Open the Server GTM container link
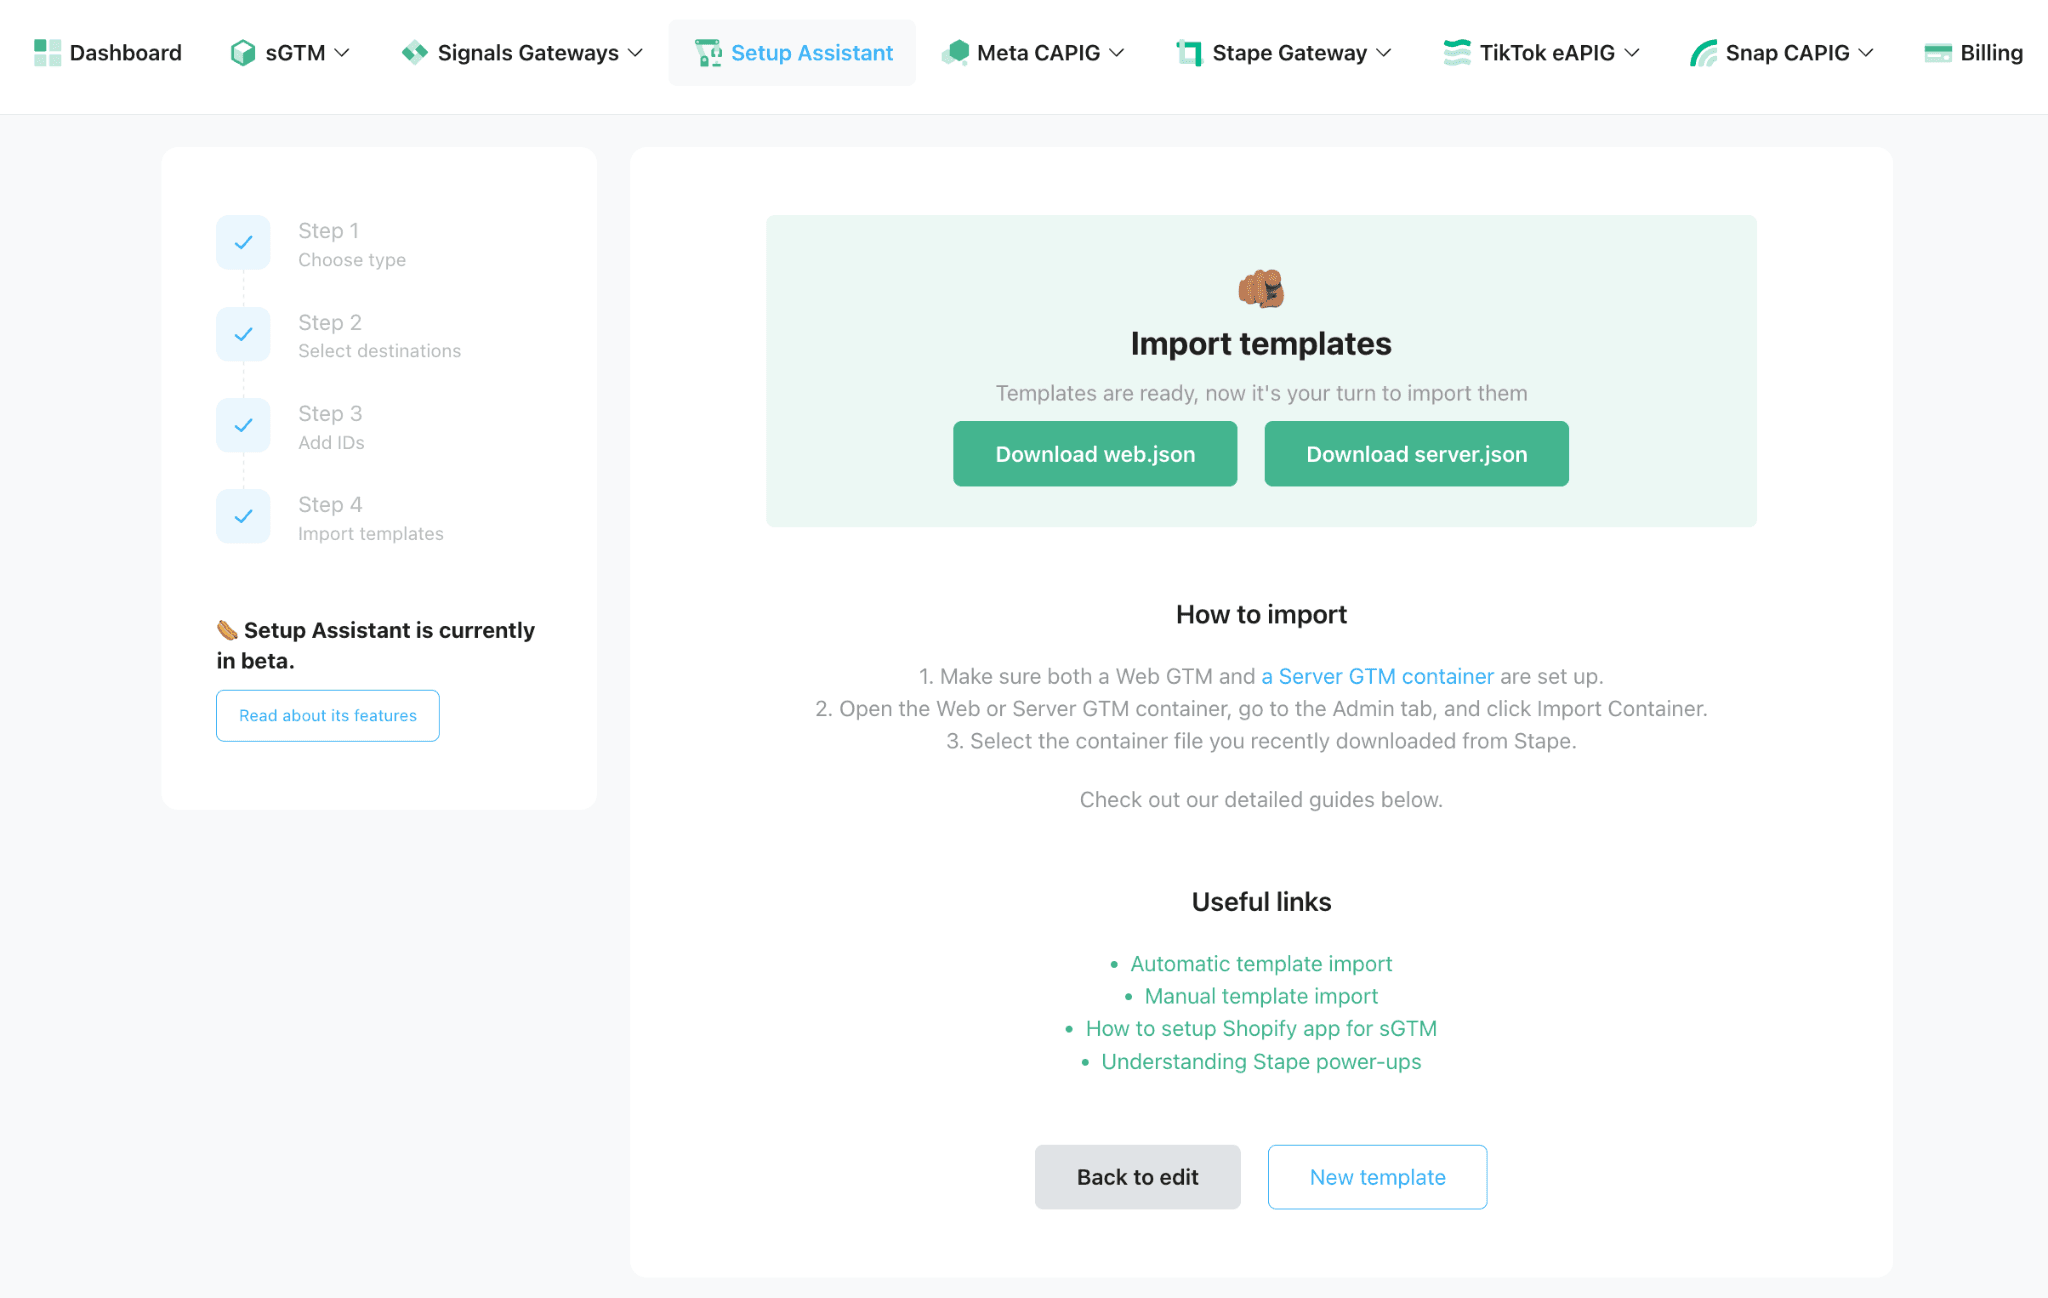This screenshot has width=2048, height=1298. [x=1377, y=676]
